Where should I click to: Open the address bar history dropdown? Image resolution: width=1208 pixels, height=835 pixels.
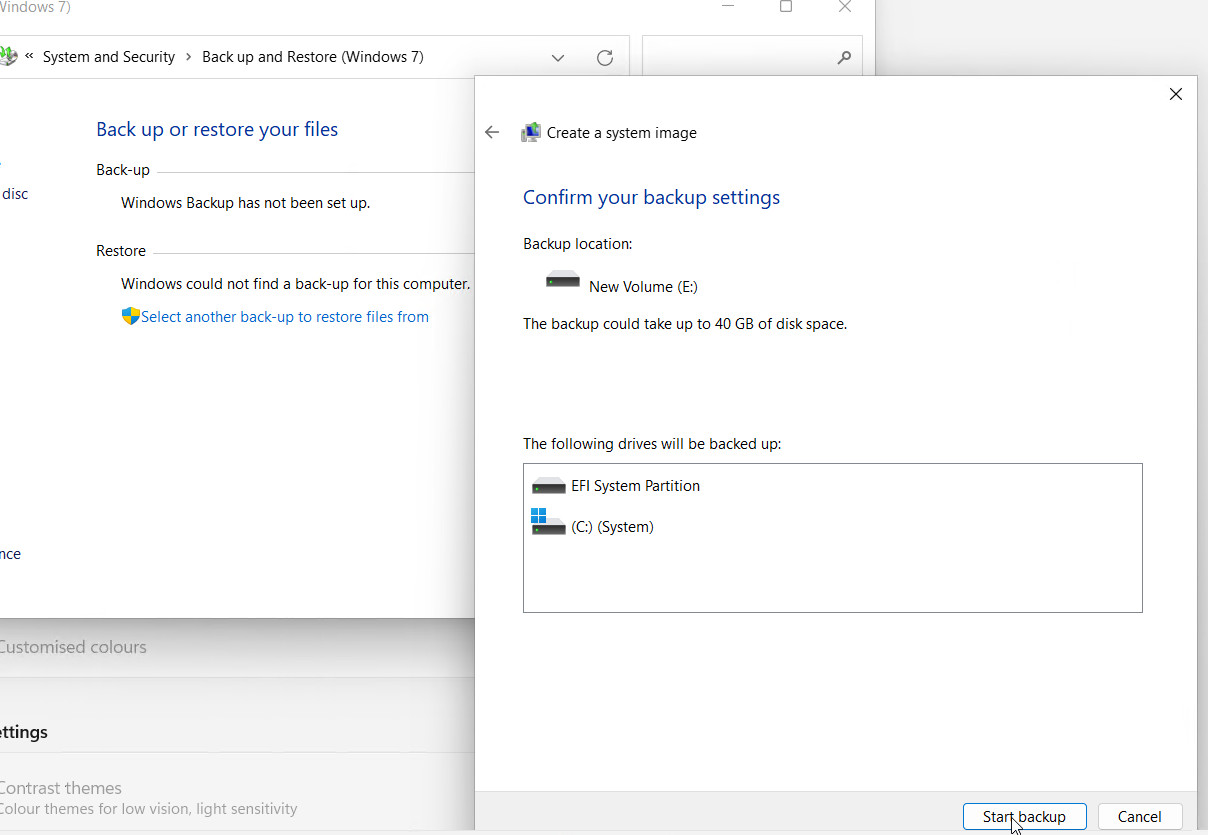click(x=558, y=58)
